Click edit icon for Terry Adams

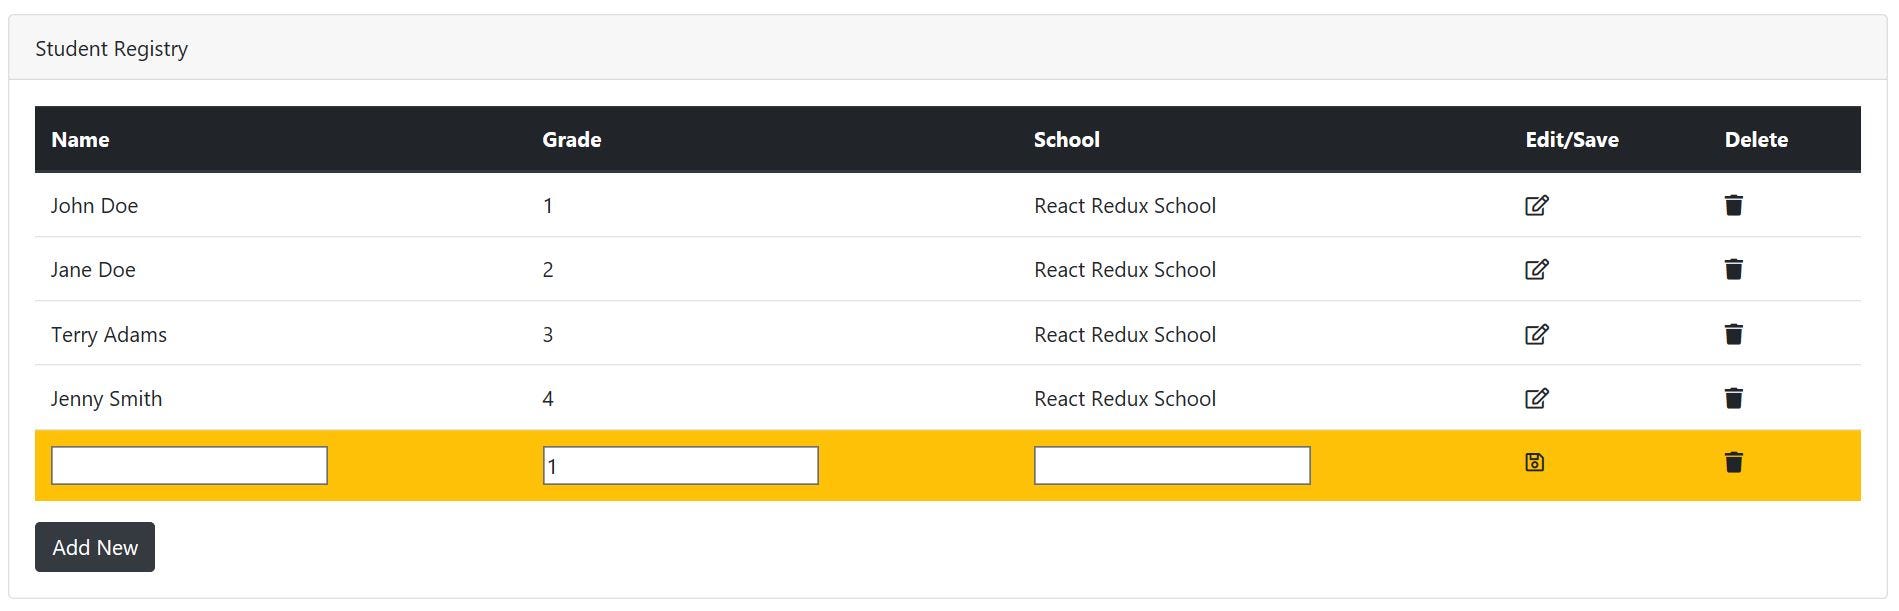coord(1537,334)
